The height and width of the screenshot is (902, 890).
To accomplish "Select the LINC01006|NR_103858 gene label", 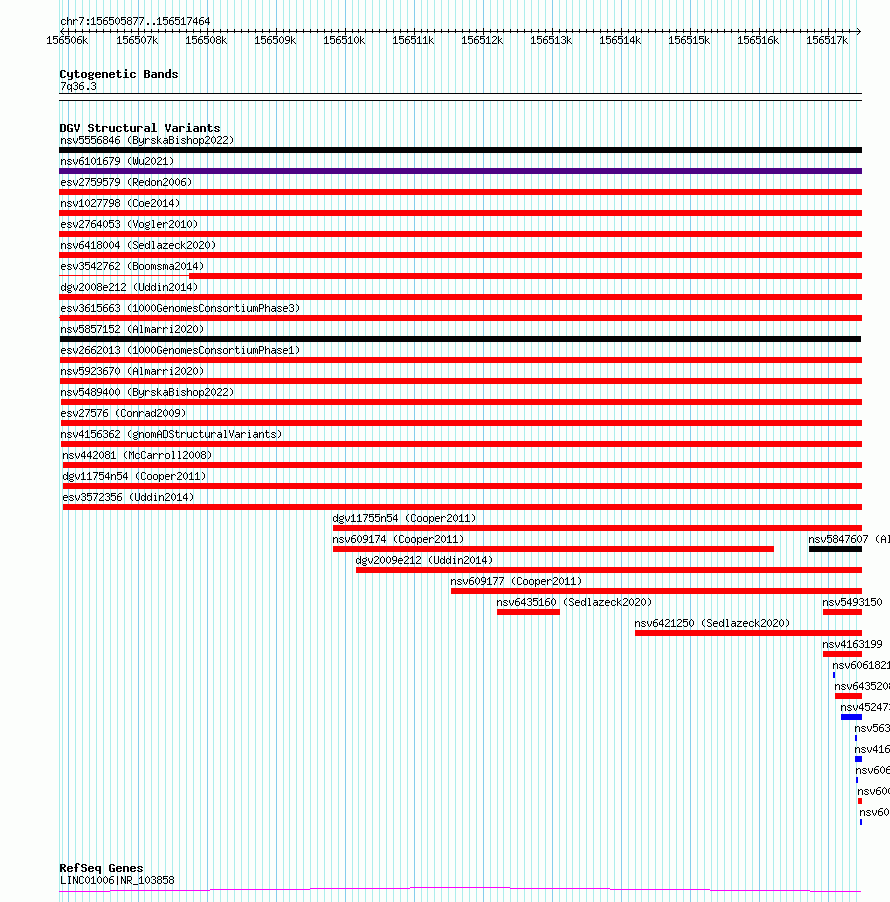I will [x=117, y=880].
